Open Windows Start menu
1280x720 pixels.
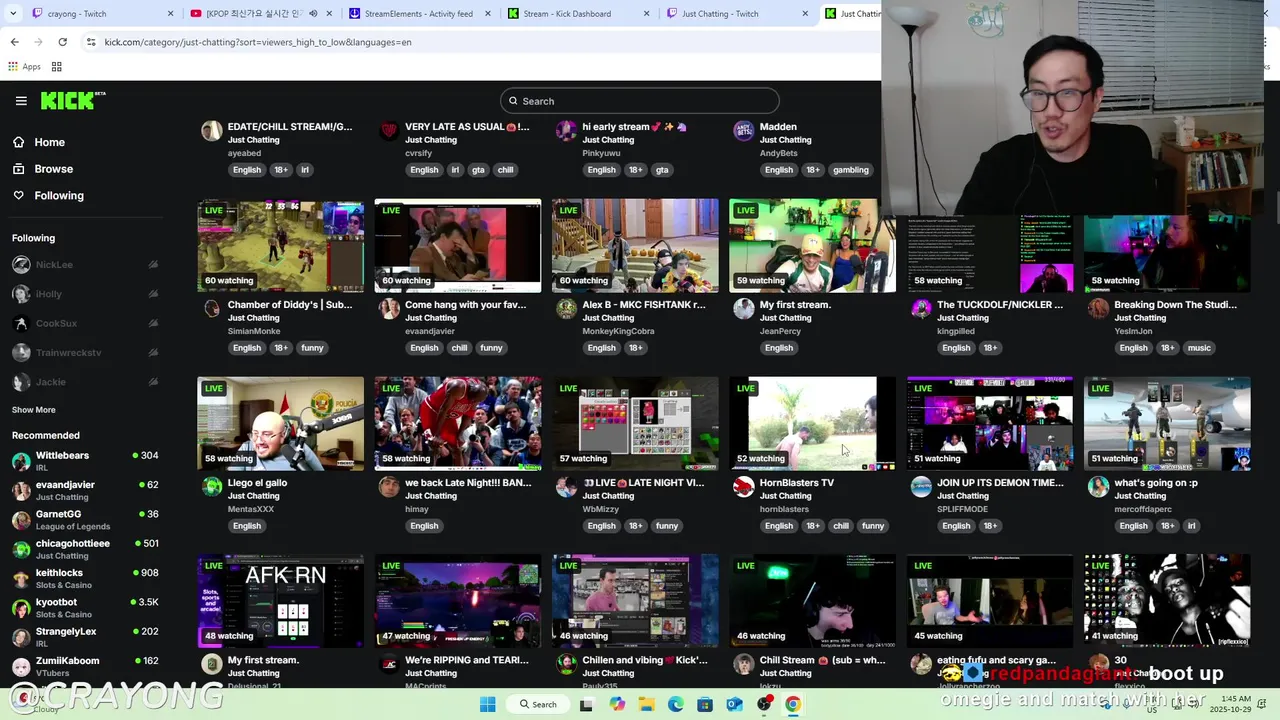click(x=487, y=704)
